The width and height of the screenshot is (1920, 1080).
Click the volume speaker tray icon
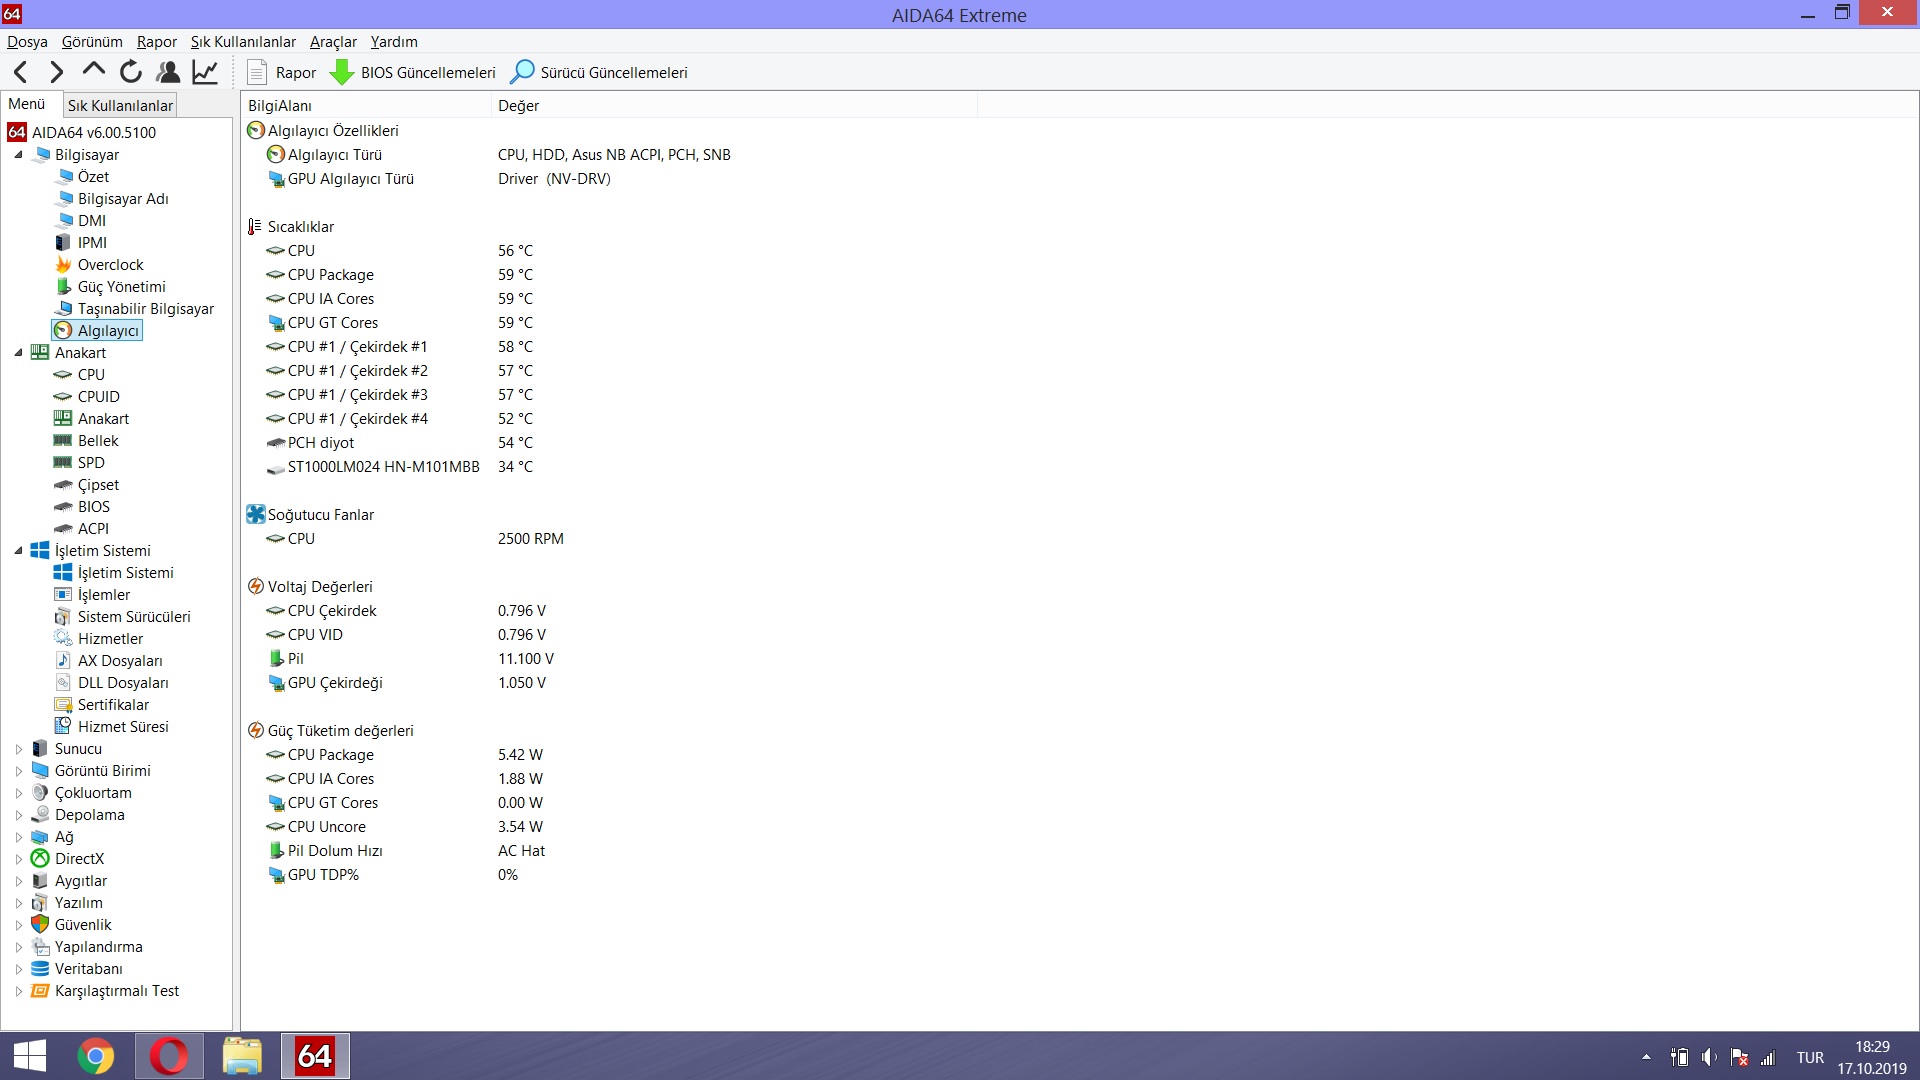point(1709,1057)
